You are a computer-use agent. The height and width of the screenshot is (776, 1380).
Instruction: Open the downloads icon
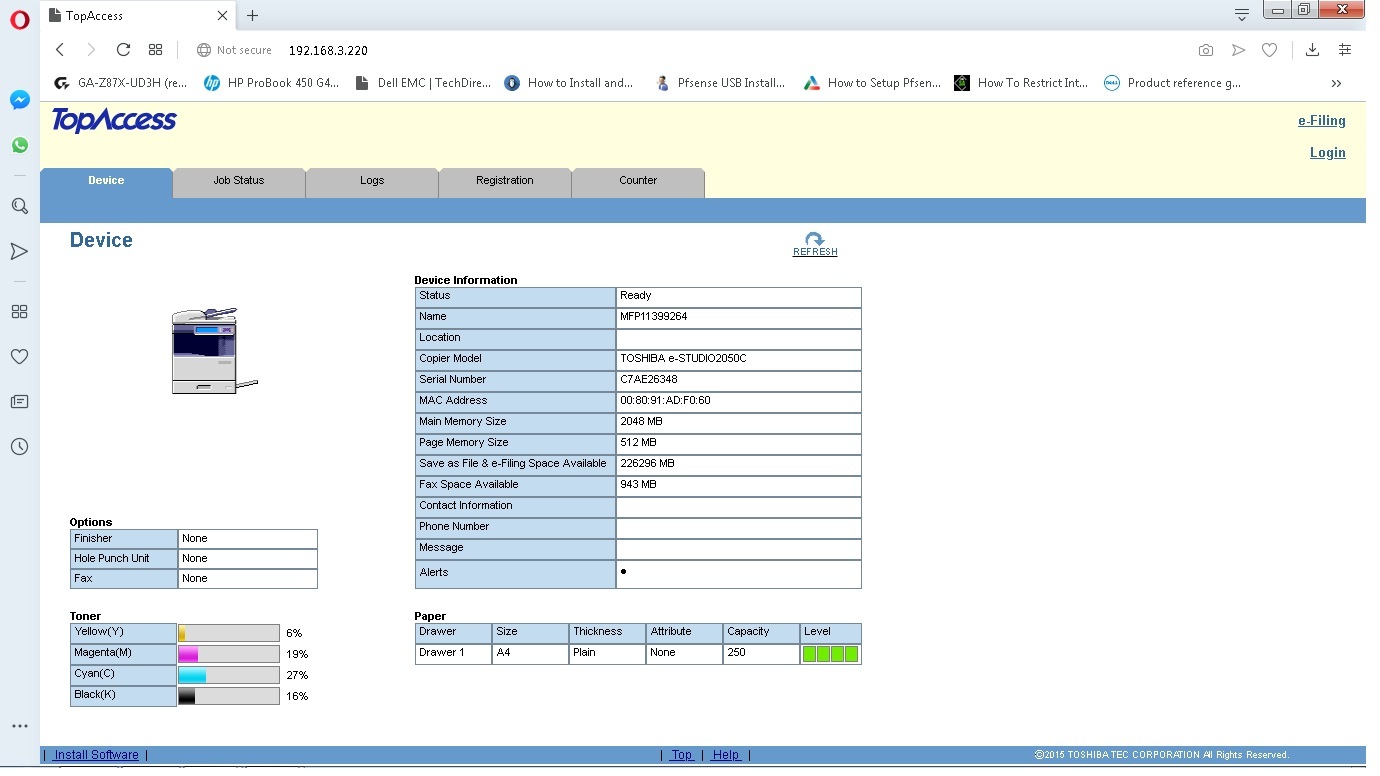tap(1313, 50)
